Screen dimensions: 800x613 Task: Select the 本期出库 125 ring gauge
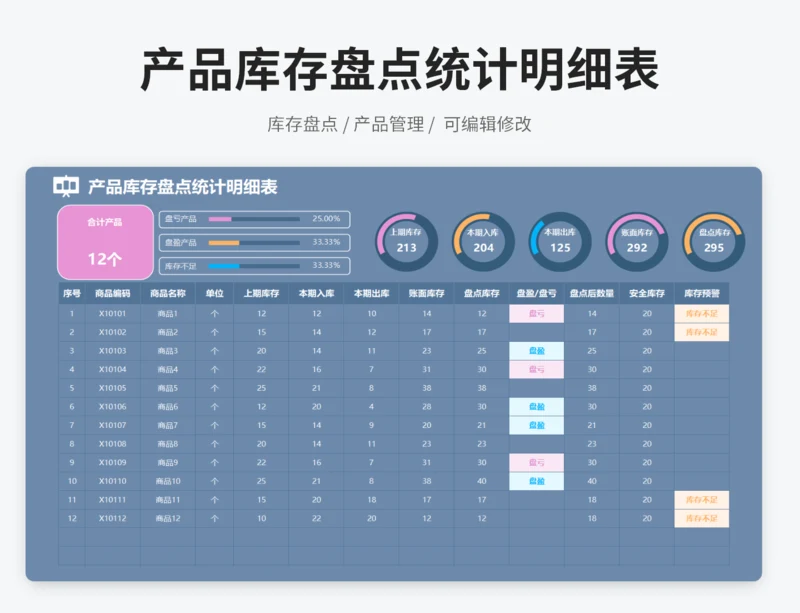(560, 241)
